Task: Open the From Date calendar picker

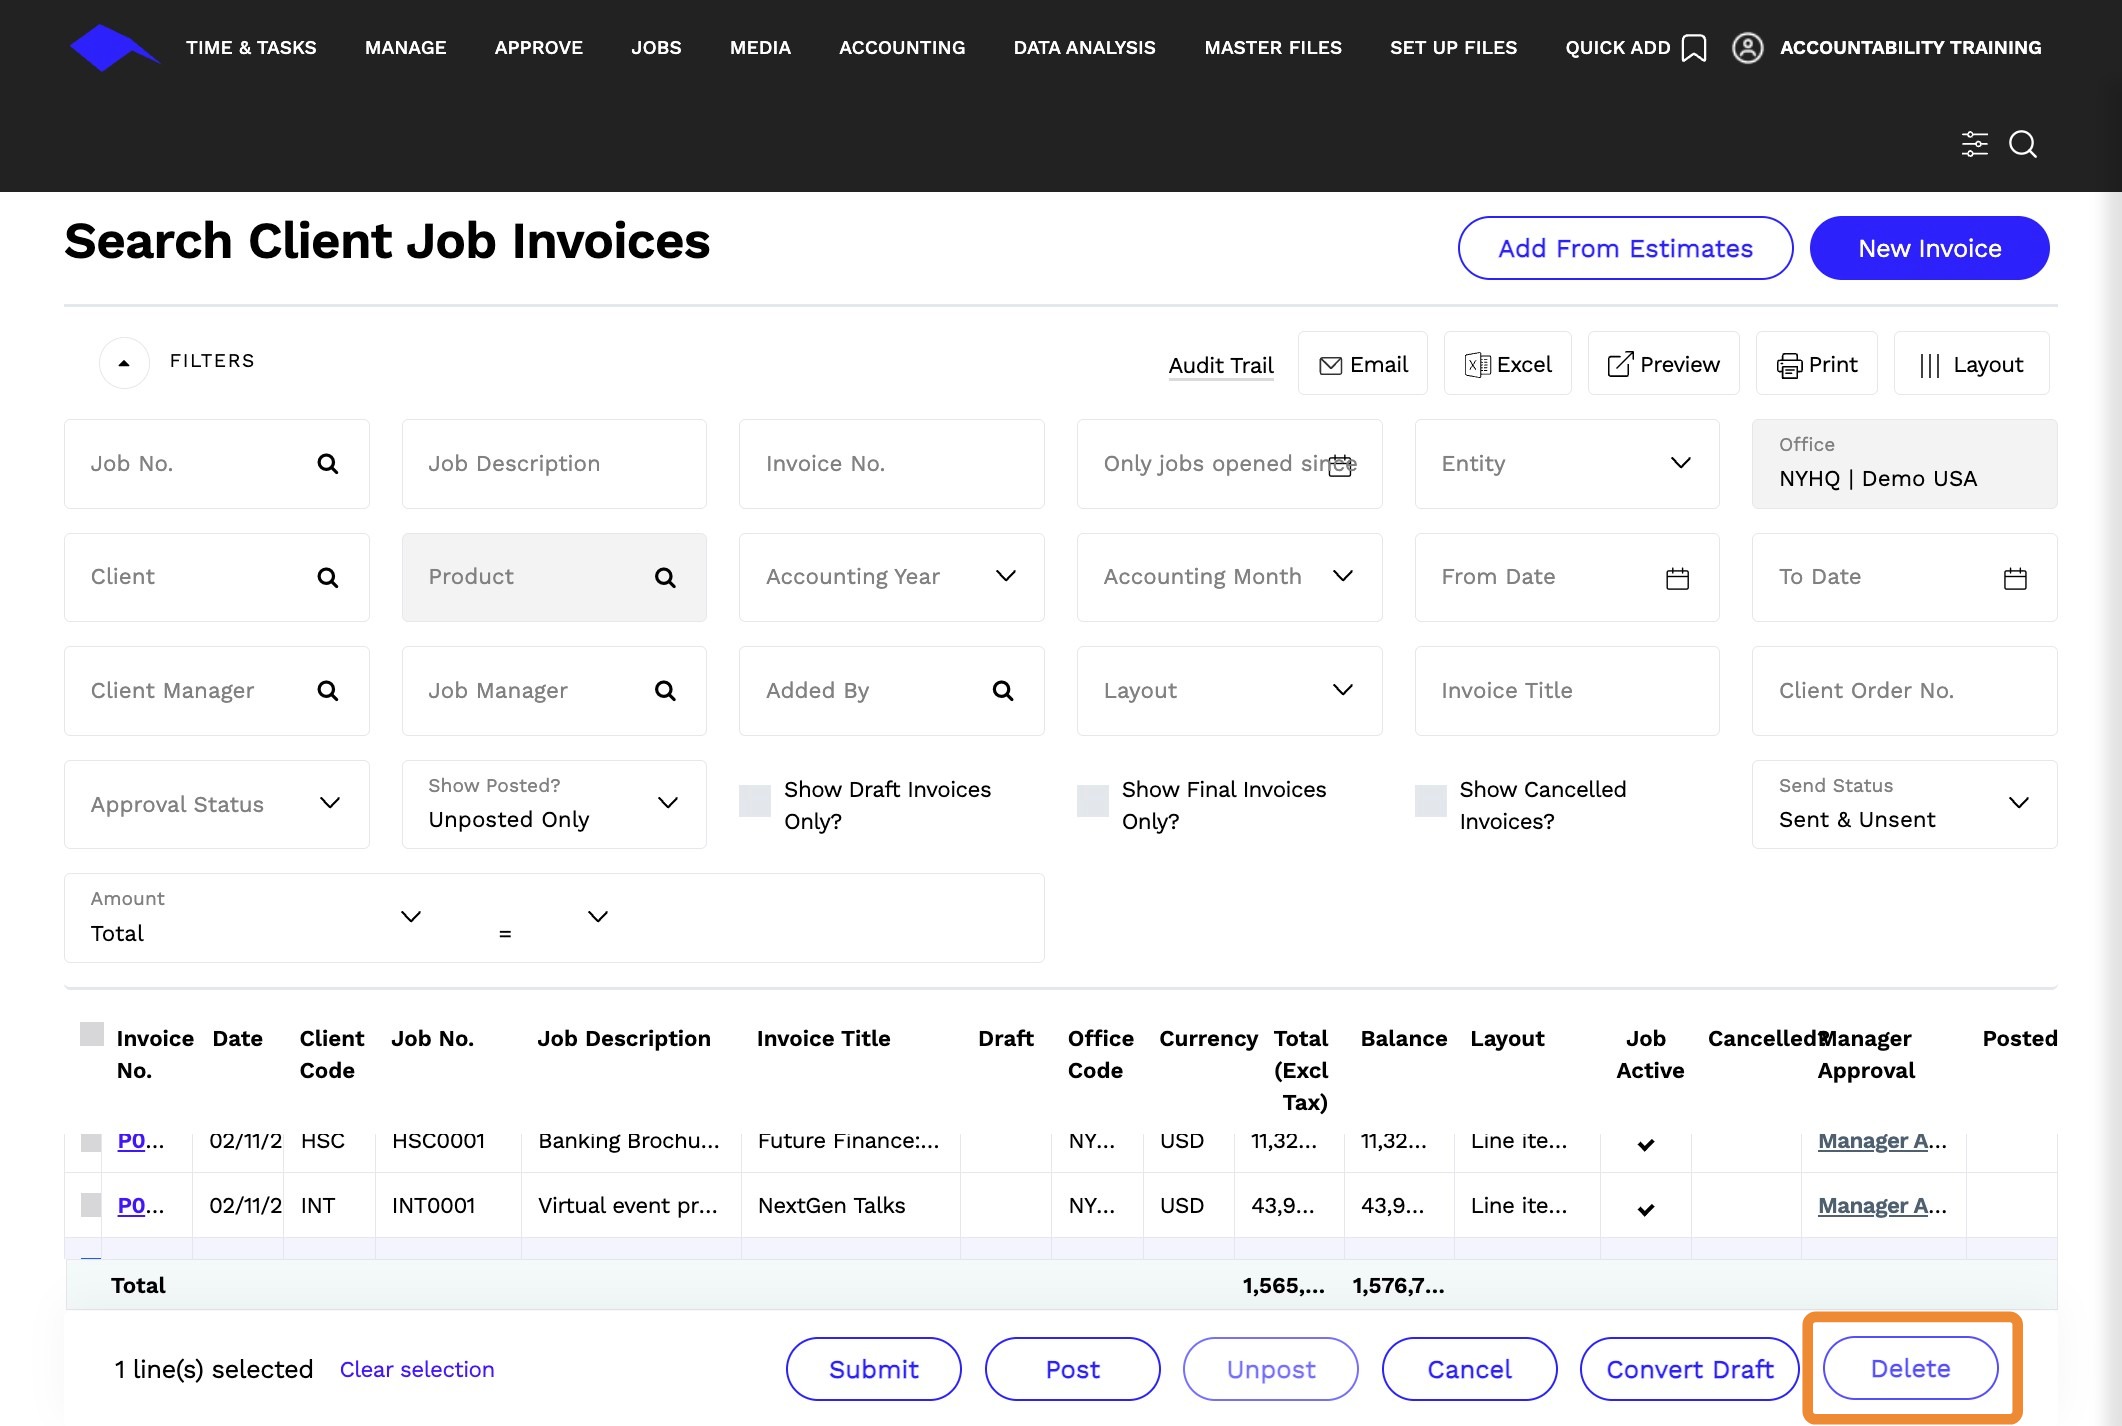Action: pyautogui.click(x=1677, y=578)
